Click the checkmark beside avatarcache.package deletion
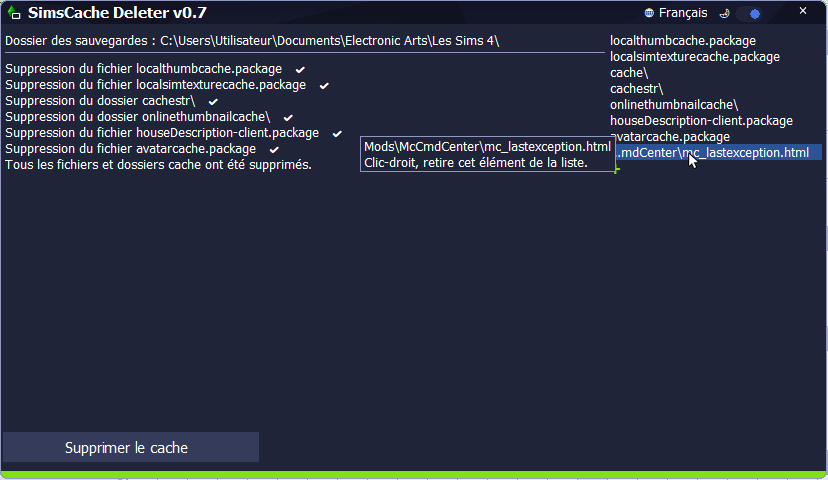828x480 pixels. 274,149
